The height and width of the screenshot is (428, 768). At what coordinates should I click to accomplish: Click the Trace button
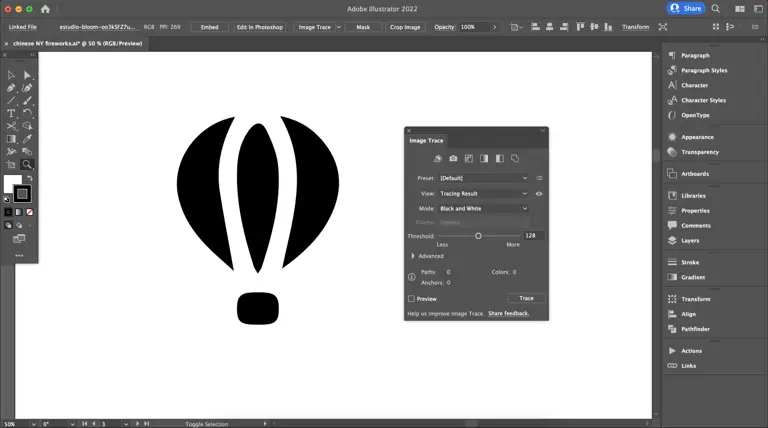(x=526, y=298)
